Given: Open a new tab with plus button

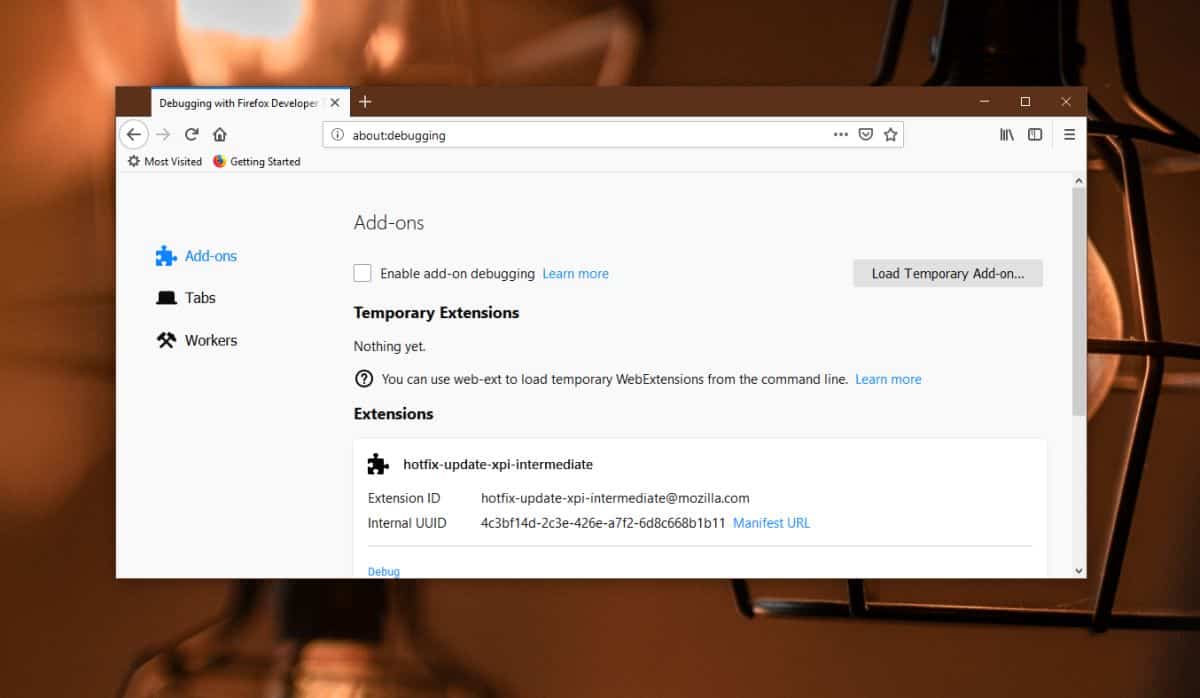Looking at the screenshot, I should pyautogui.click(x=365, y=102).
